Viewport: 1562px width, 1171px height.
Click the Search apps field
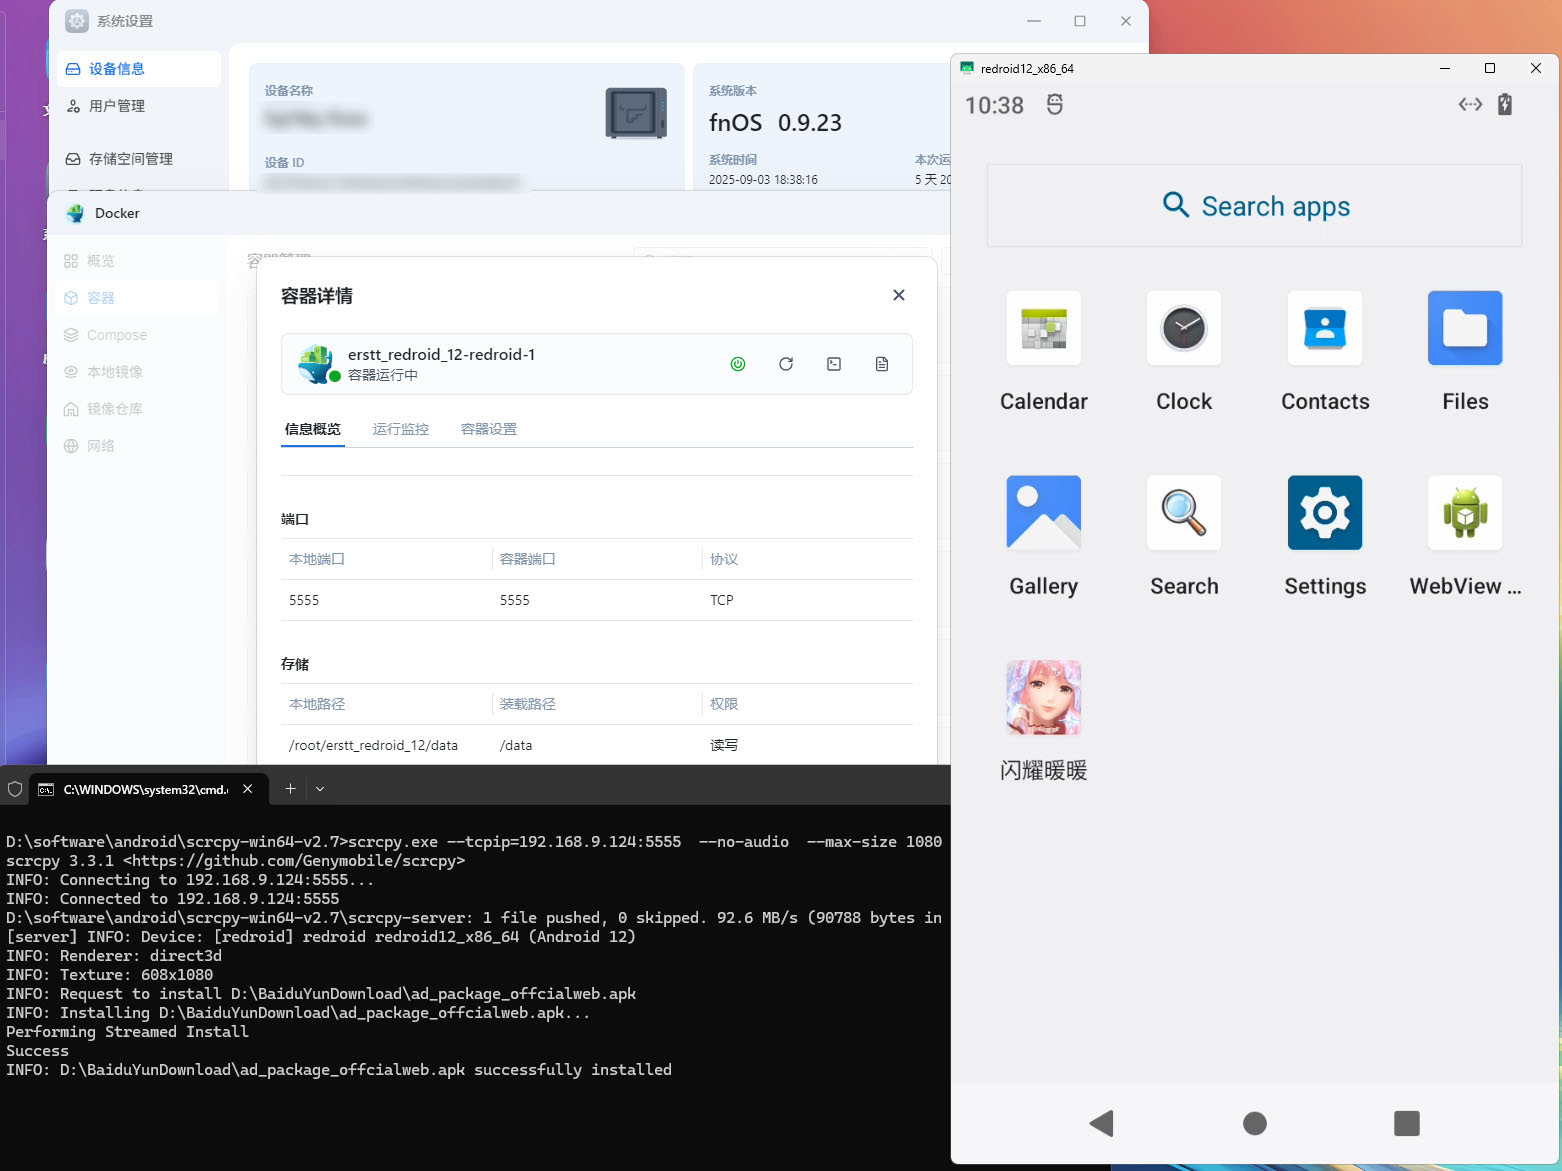pos(1254,206)
